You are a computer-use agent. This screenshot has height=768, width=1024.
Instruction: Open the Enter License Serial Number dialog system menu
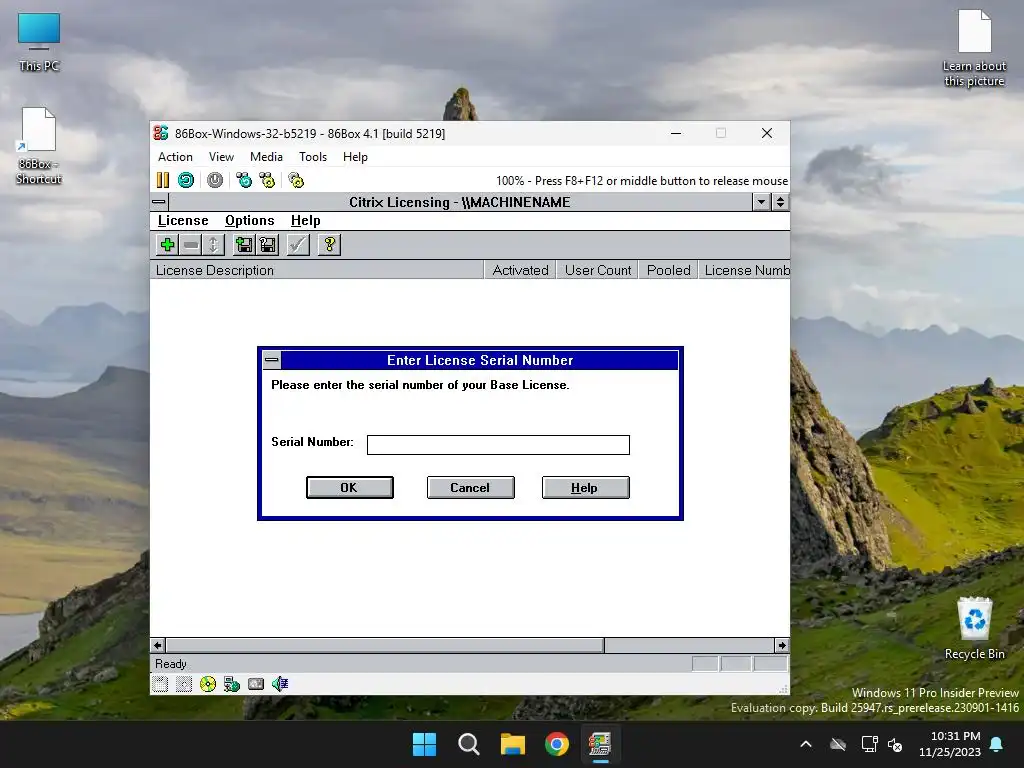272,360
